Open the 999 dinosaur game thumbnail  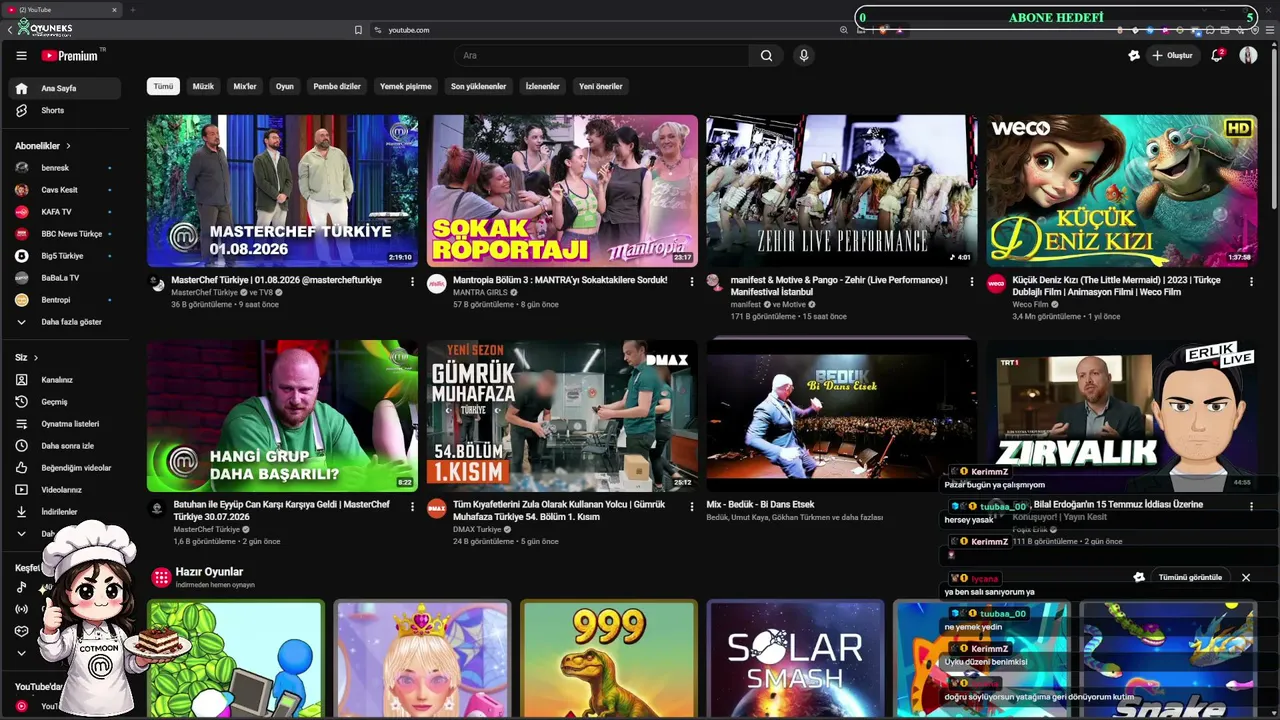(x=609, y=658)
